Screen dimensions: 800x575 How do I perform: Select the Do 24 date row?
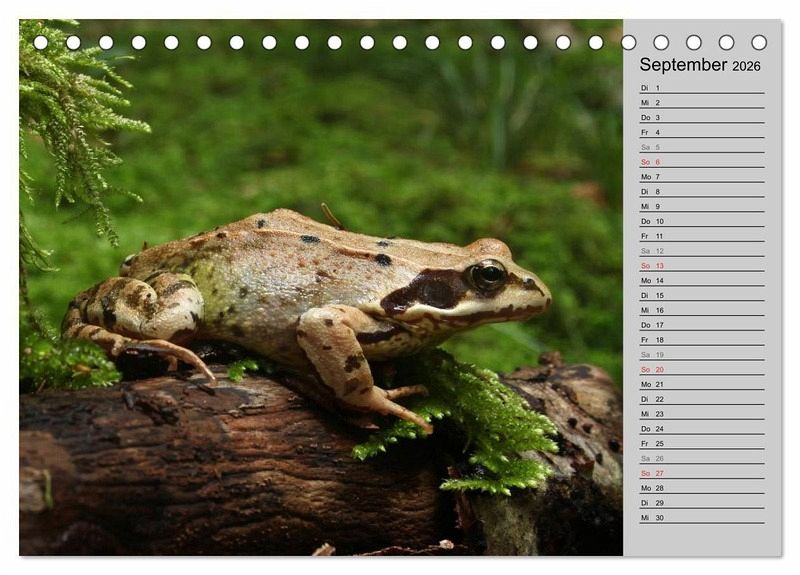point(701,428)
